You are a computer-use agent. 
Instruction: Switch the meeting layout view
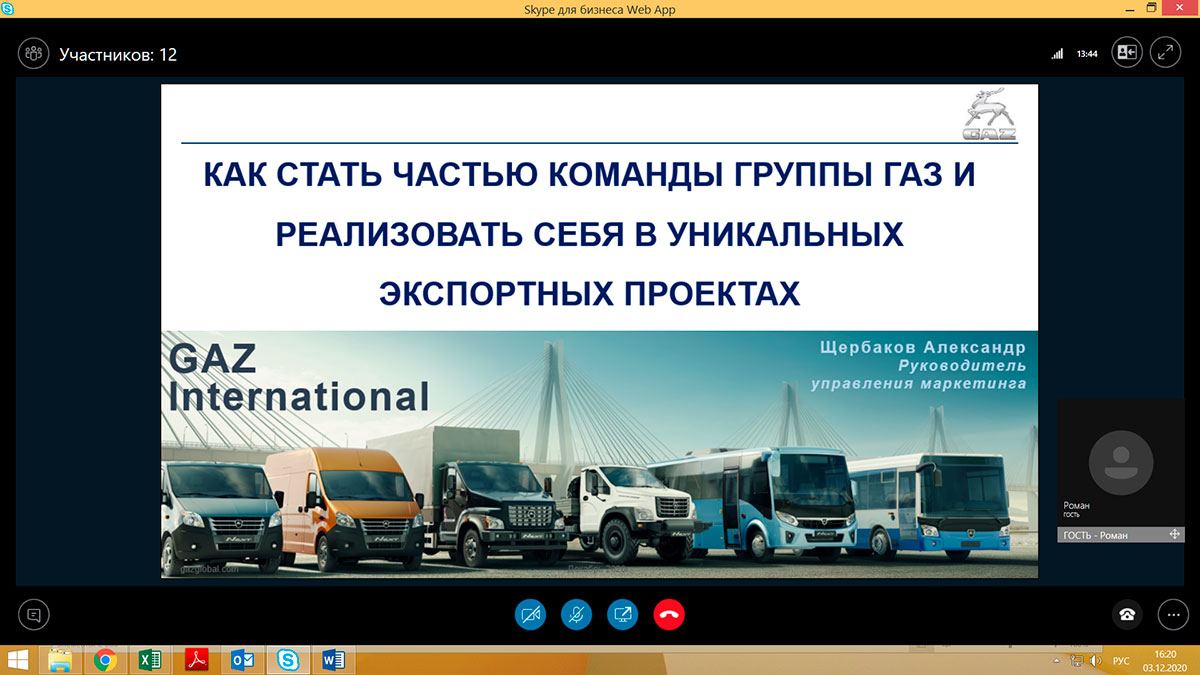[1128, 53]
